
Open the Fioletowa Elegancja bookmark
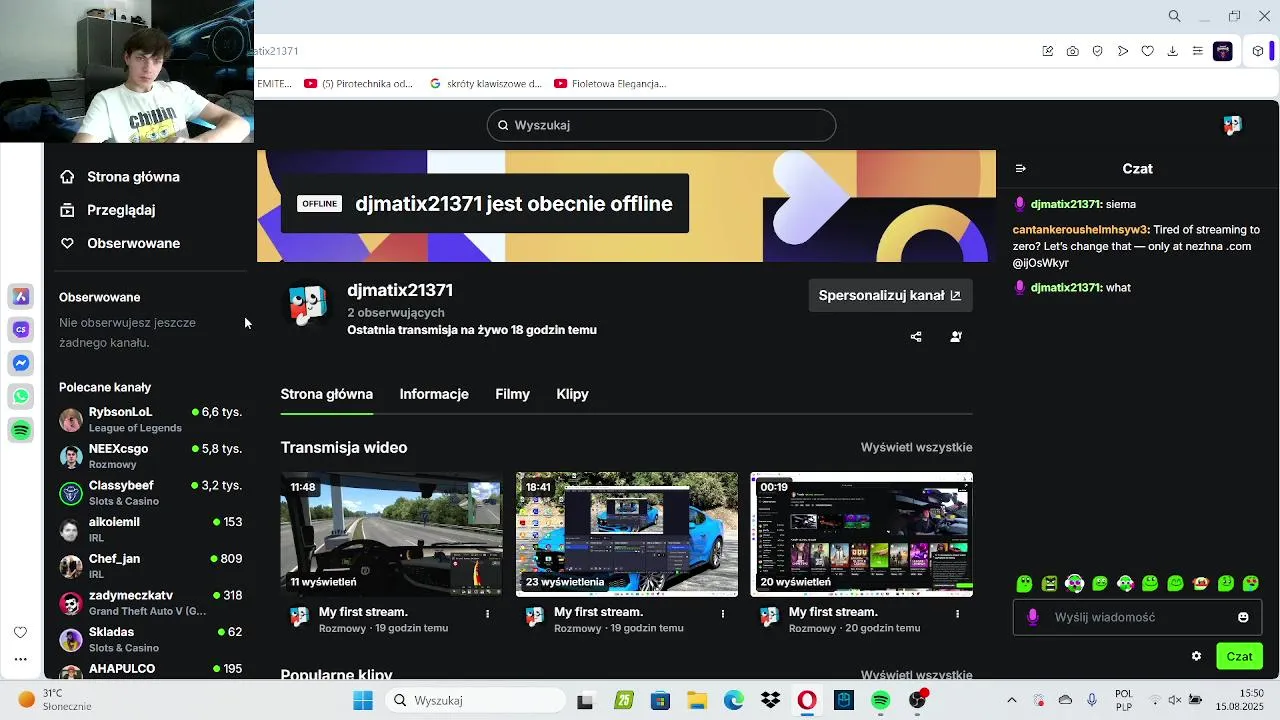point(610,84)
